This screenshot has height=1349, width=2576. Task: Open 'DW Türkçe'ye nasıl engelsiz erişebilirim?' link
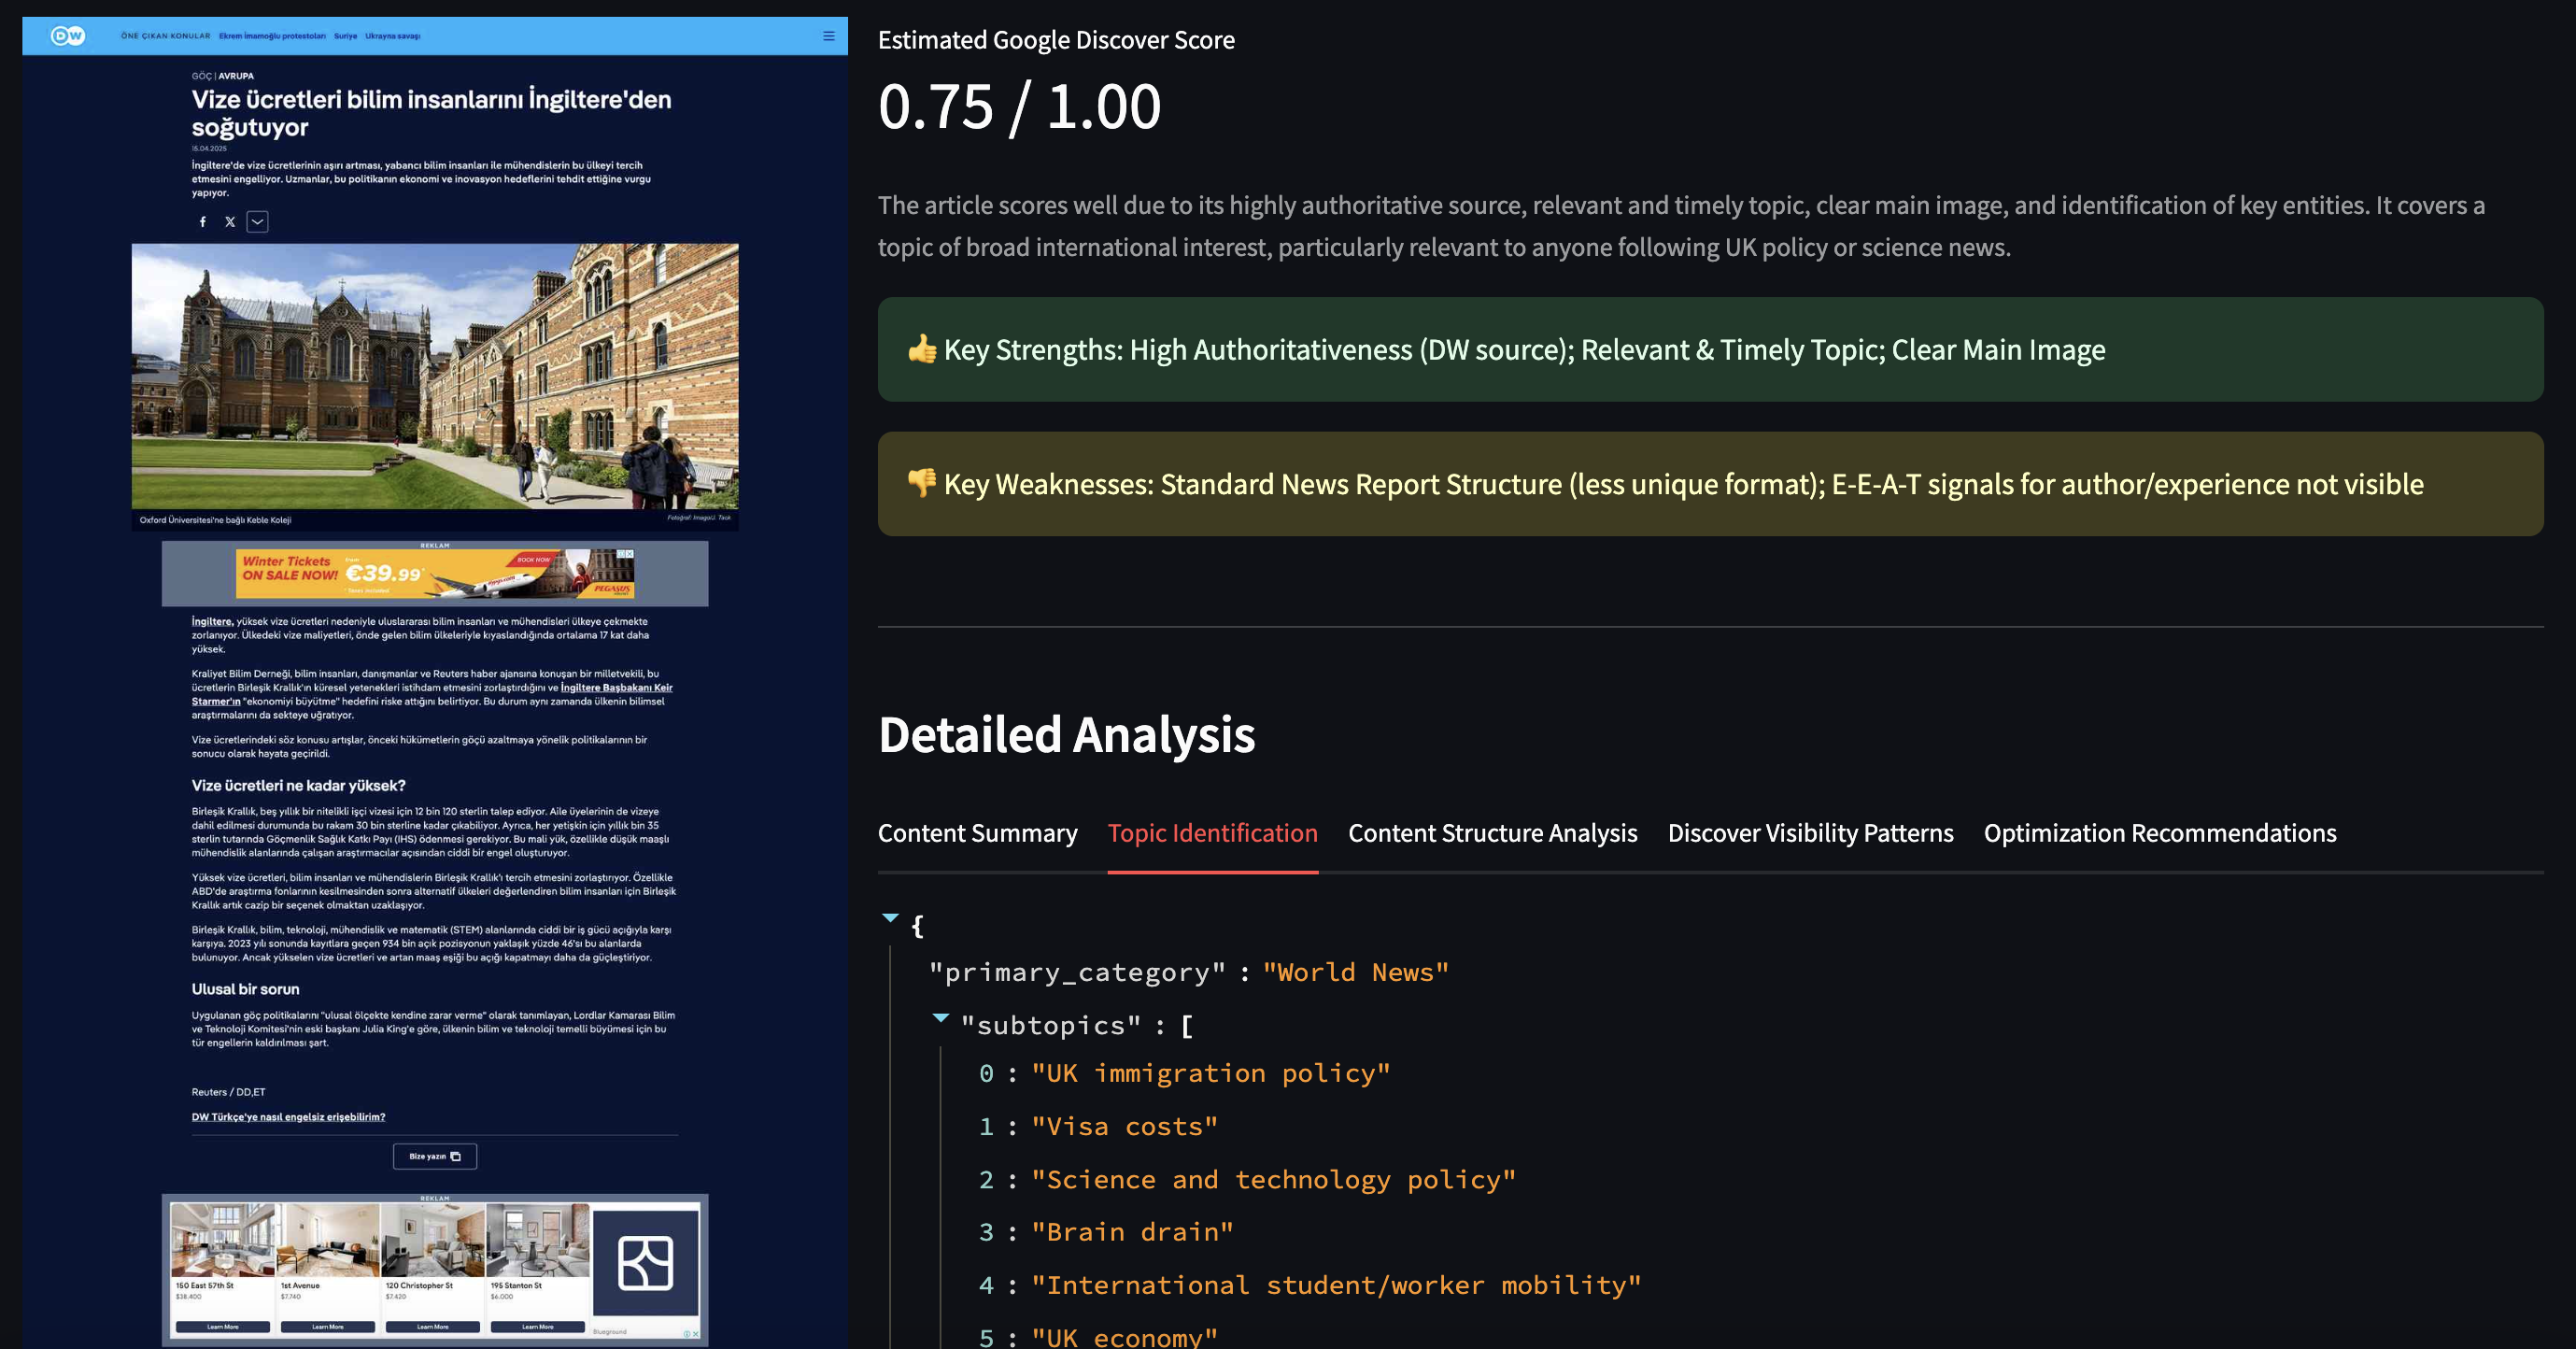click(288, 1117)
